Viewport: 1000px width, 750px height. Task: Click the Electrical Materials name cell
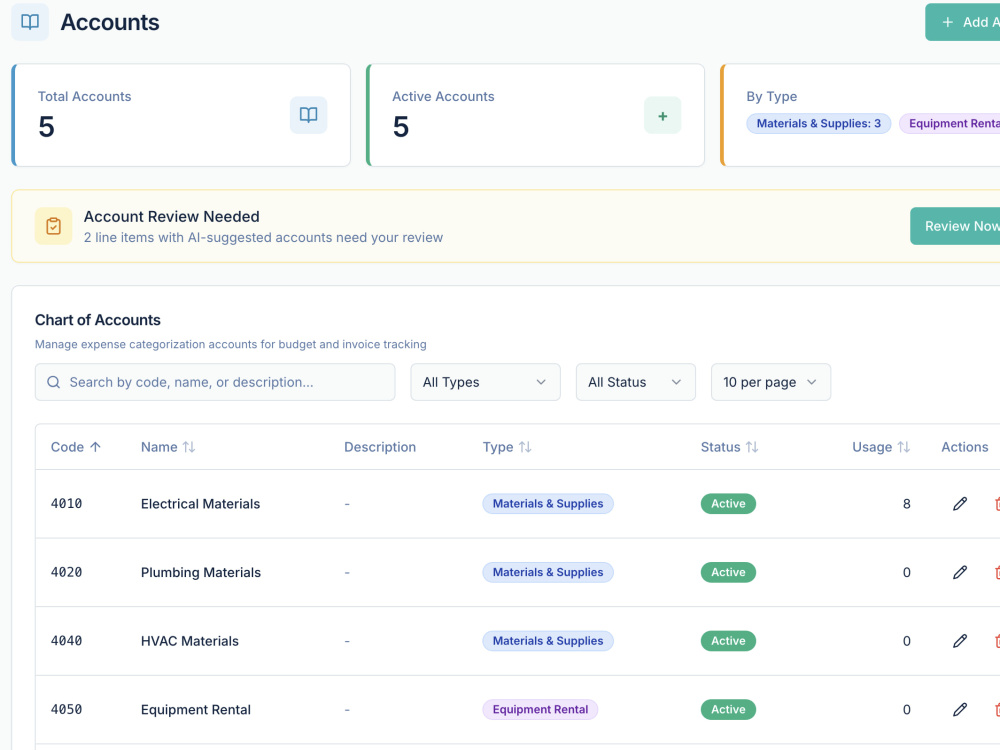[200, 504]
